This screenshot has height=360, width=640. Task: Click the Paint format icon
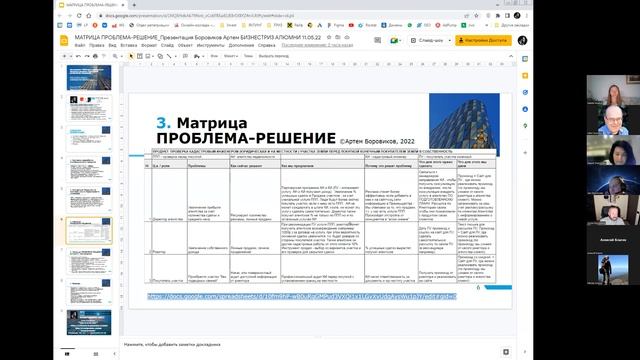click(x=104, y=56)
